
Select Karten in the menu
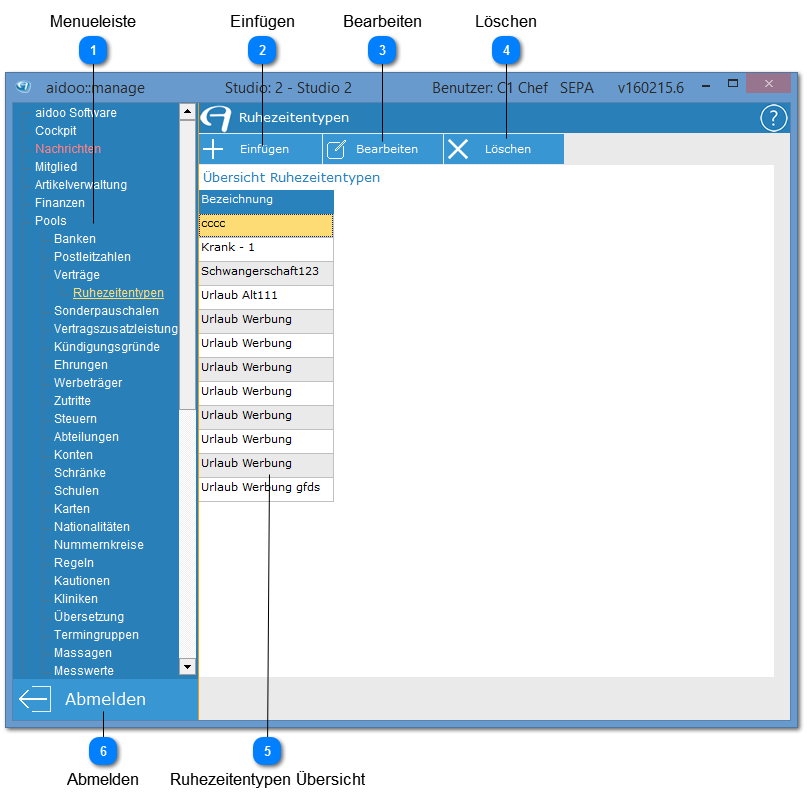tap(72, 509)
